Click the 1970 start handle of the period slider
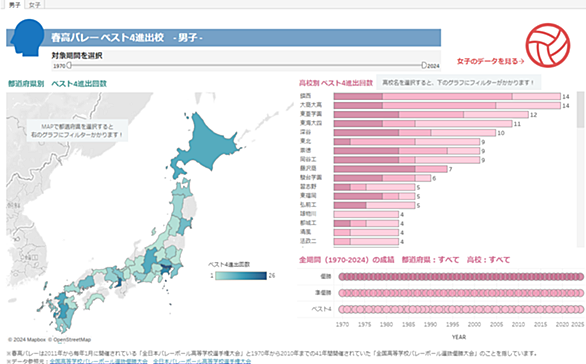The width and height of the screenshot is (586, 364). tap(69, 65)
